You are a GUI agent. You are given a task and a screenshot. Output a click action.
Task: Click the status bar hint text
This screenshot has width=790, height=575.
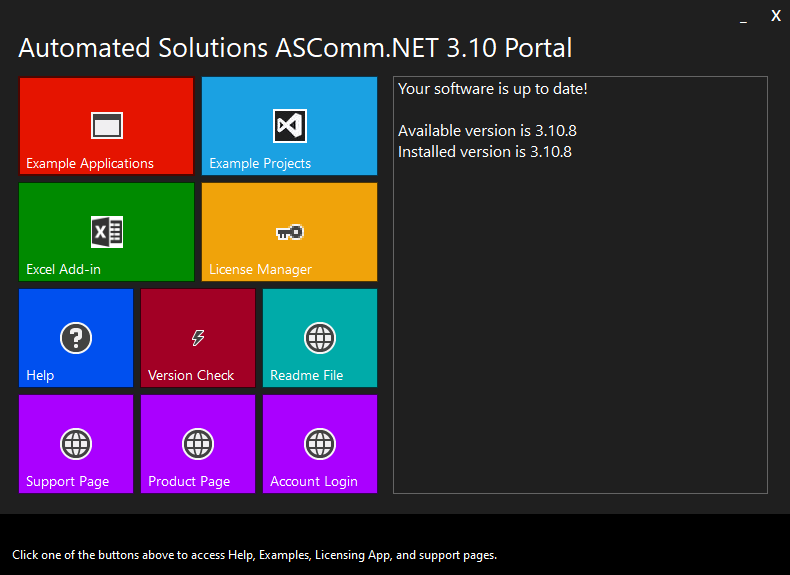coord(254,555)
